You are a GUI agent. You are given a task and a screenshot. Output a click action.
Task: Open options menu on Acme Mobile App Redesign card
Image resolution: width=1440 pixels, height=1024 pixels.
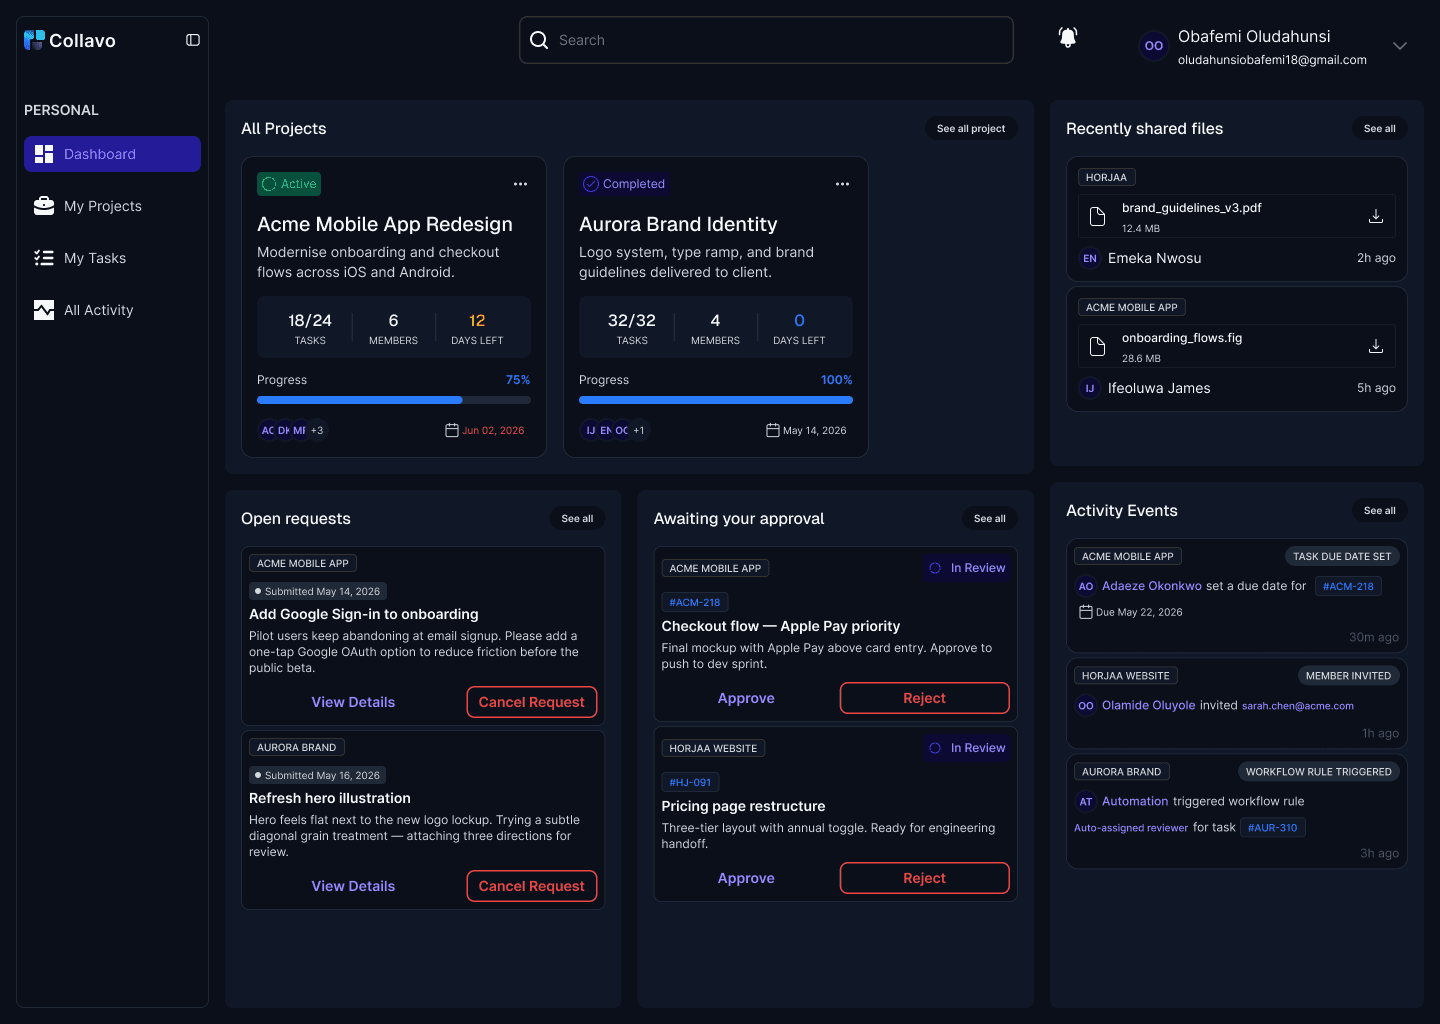pyautogui.click(x=520, y=184)
